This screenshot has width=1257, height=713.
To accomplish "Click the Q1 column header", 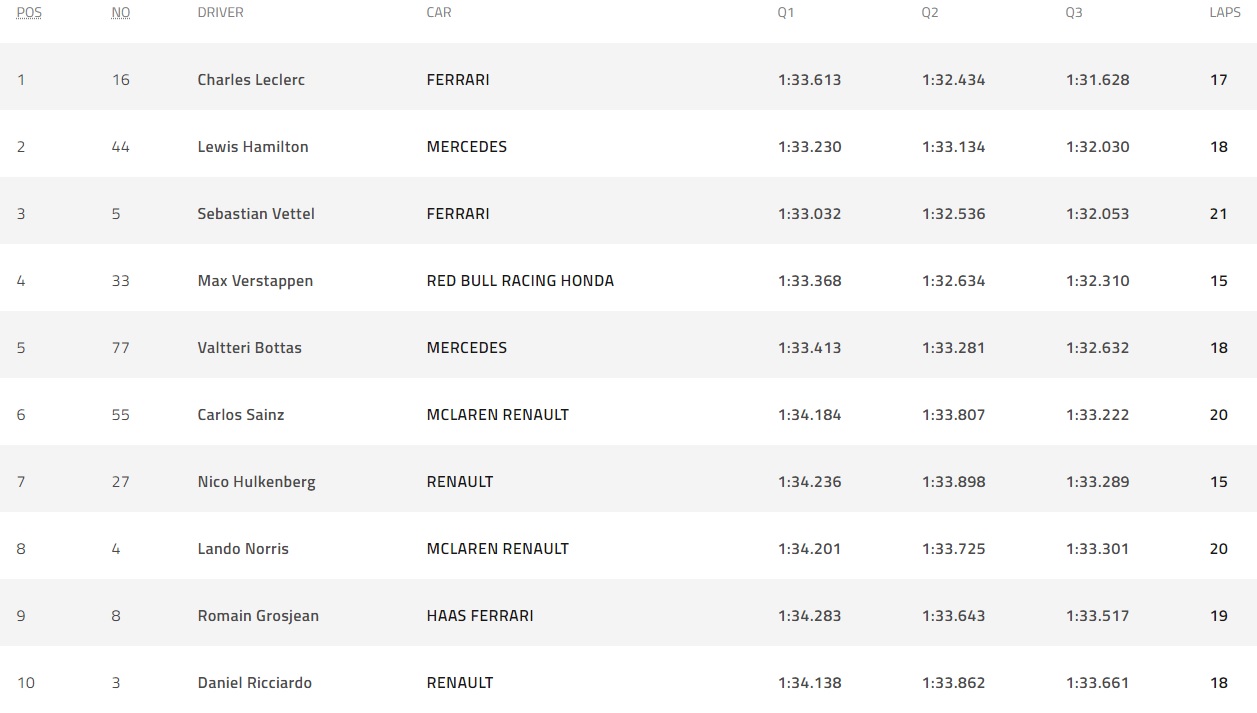I will pos(786,13).
